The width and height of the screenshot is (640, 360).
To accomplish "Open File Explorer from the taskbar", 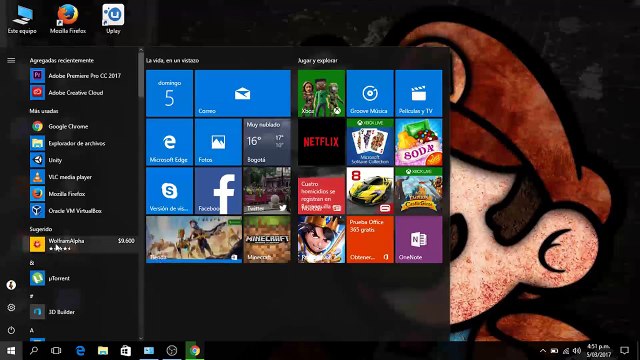I will (103, 351).
